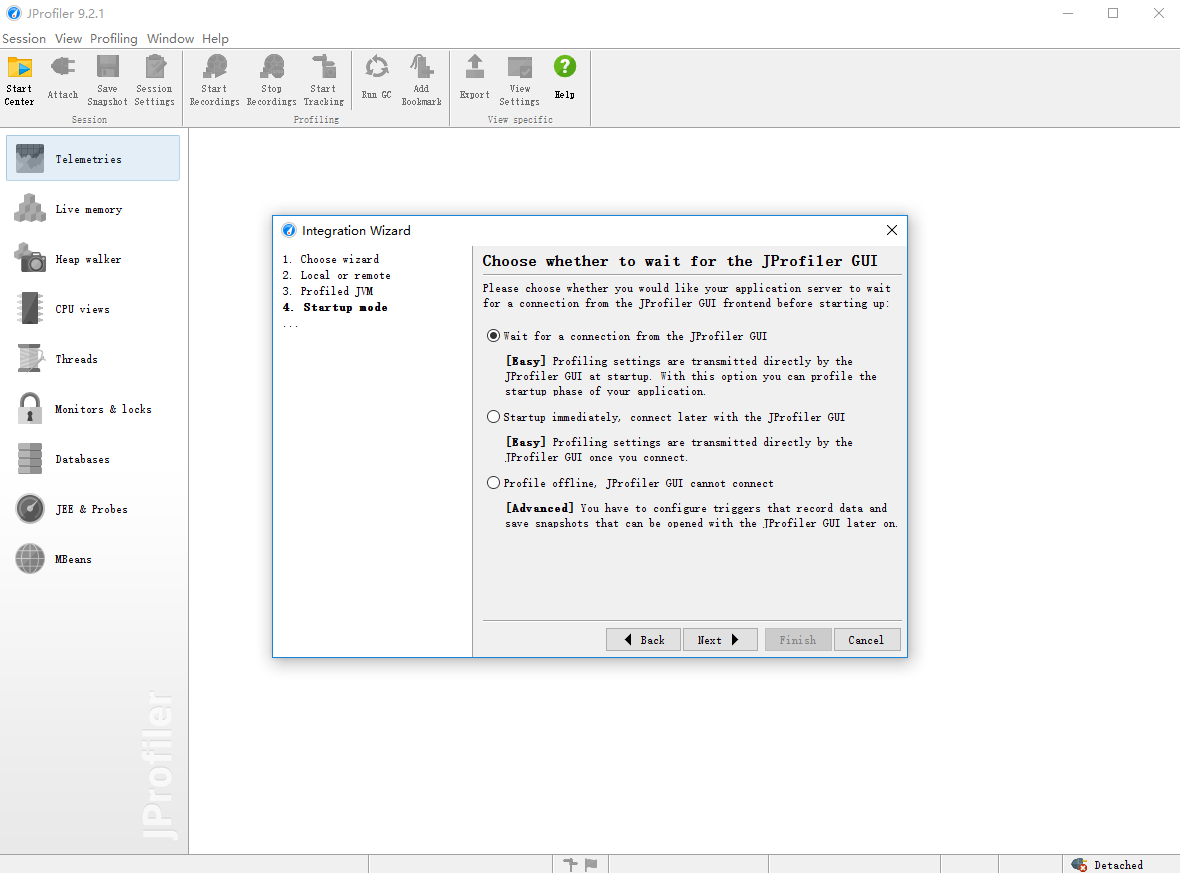Choose Startup immediately, connect later option
Viewport: 1180px width, 873px height.
click(x=494, y=417)
